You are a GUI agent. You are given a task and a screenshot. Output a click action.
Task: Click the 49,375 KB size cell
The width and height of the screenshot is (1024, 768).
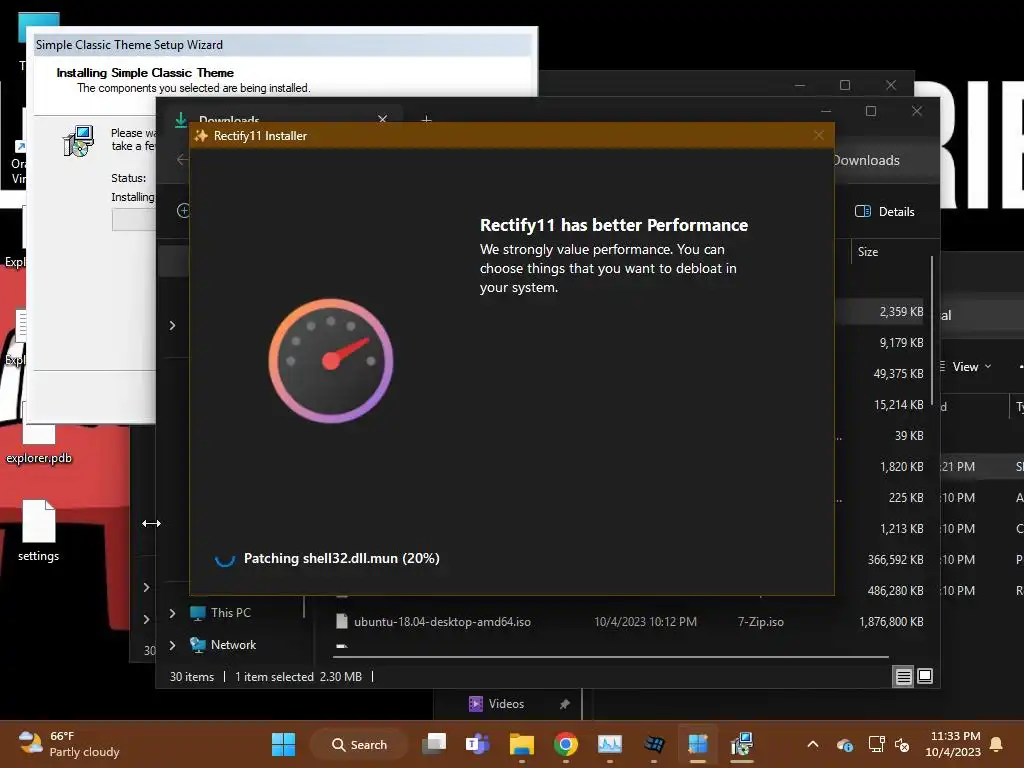pos(899,374)
